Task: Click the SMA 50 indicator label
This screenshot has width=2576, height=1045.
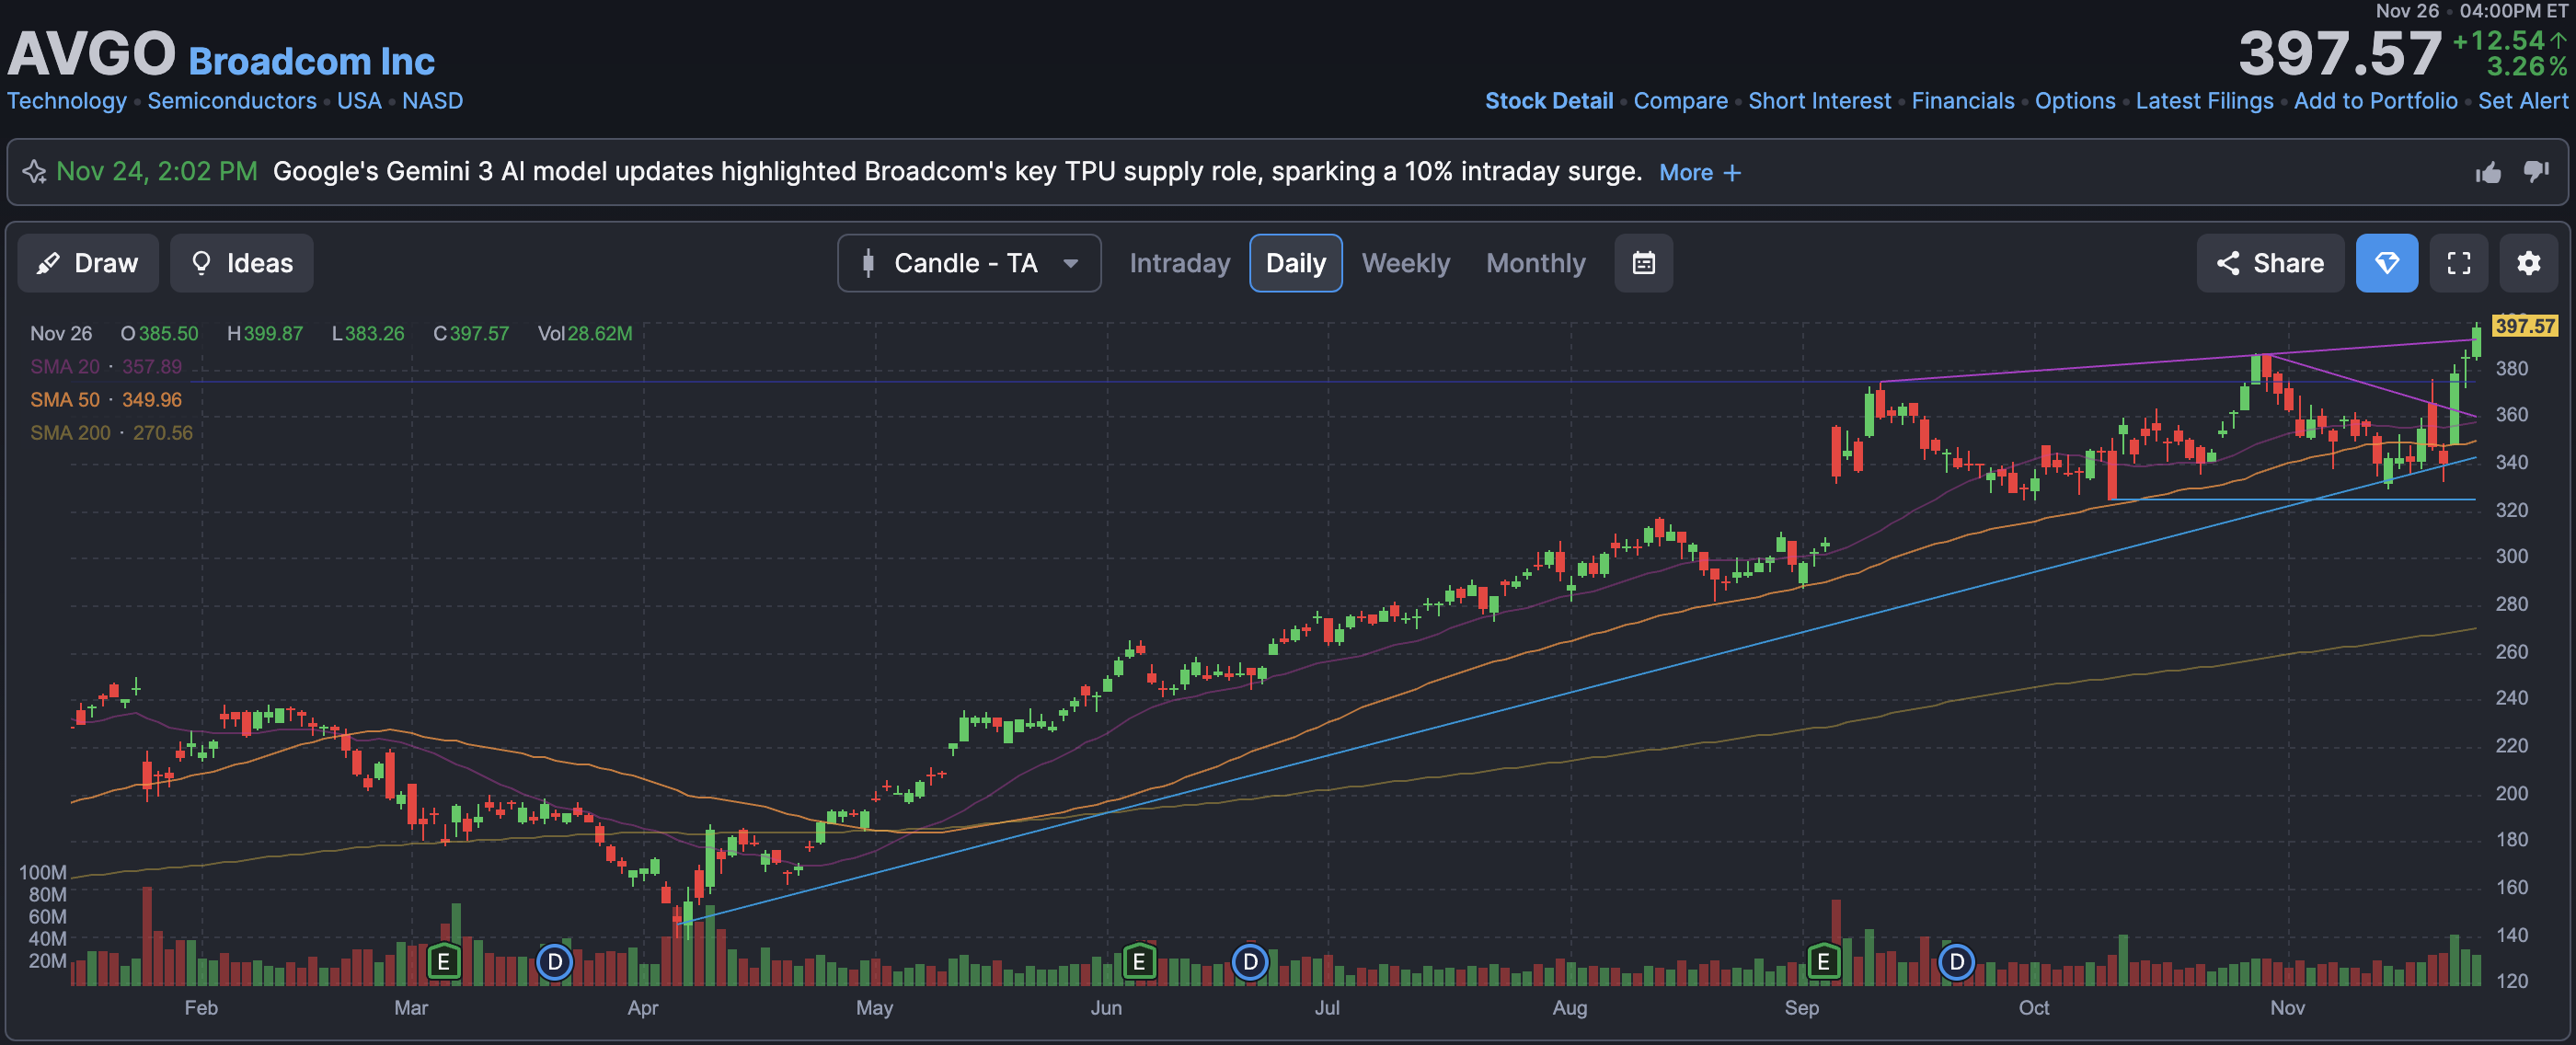Action: (x=66, y=400)
